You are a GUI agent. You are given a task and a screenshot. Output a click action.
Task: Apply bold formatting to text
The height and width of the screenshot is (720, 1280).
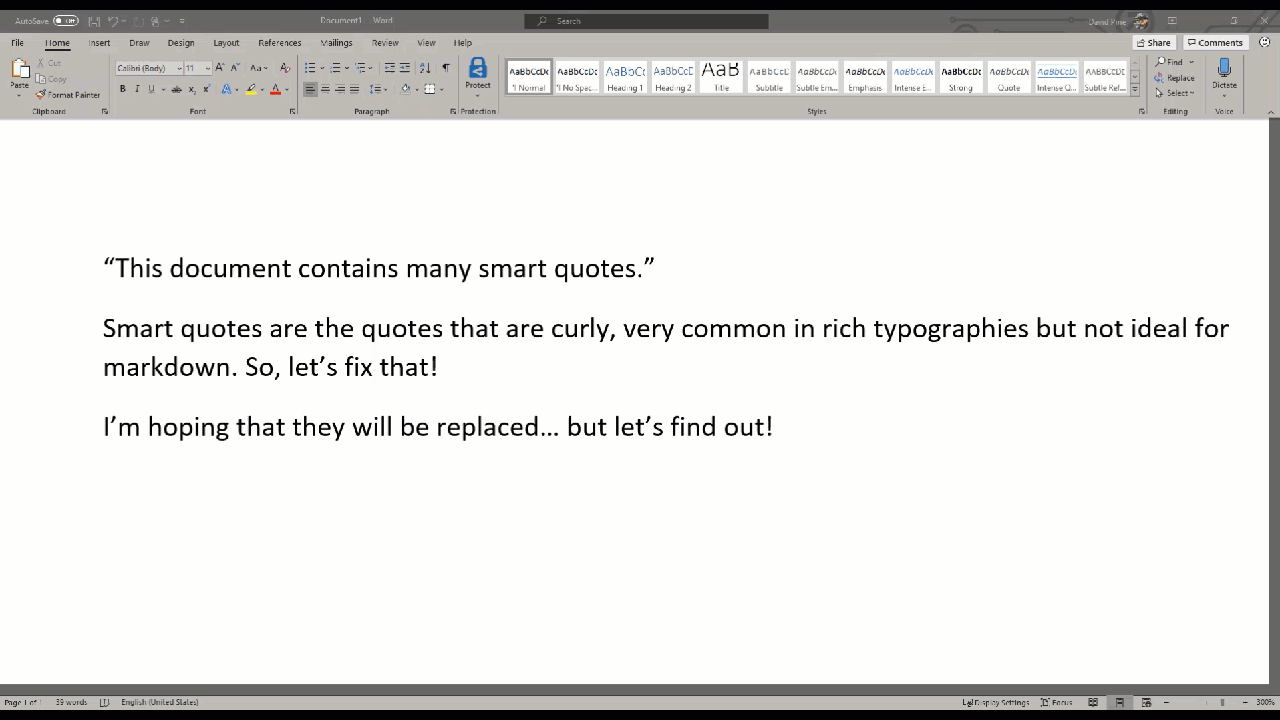122,89
